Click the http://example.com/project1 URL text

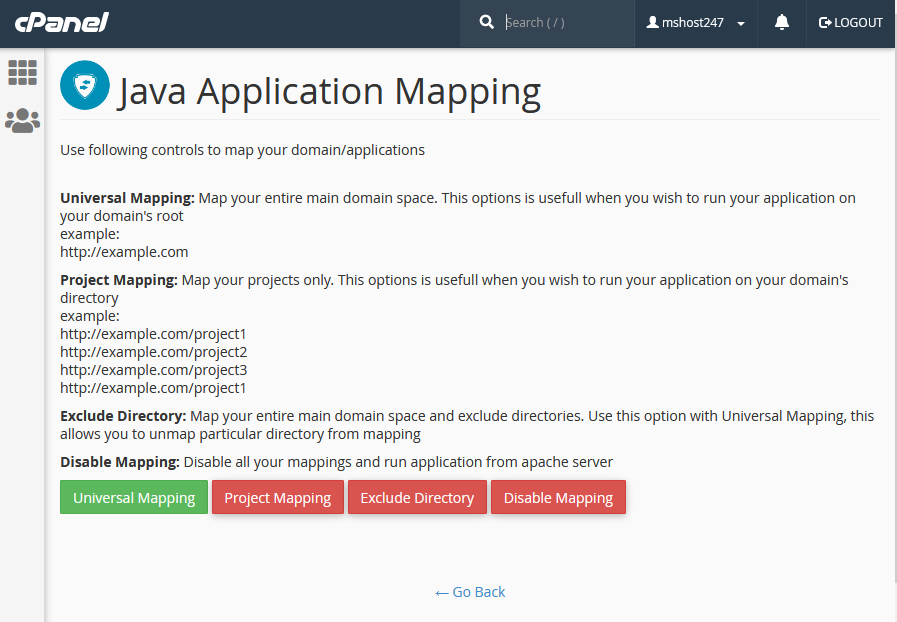(x=153, y=333)
